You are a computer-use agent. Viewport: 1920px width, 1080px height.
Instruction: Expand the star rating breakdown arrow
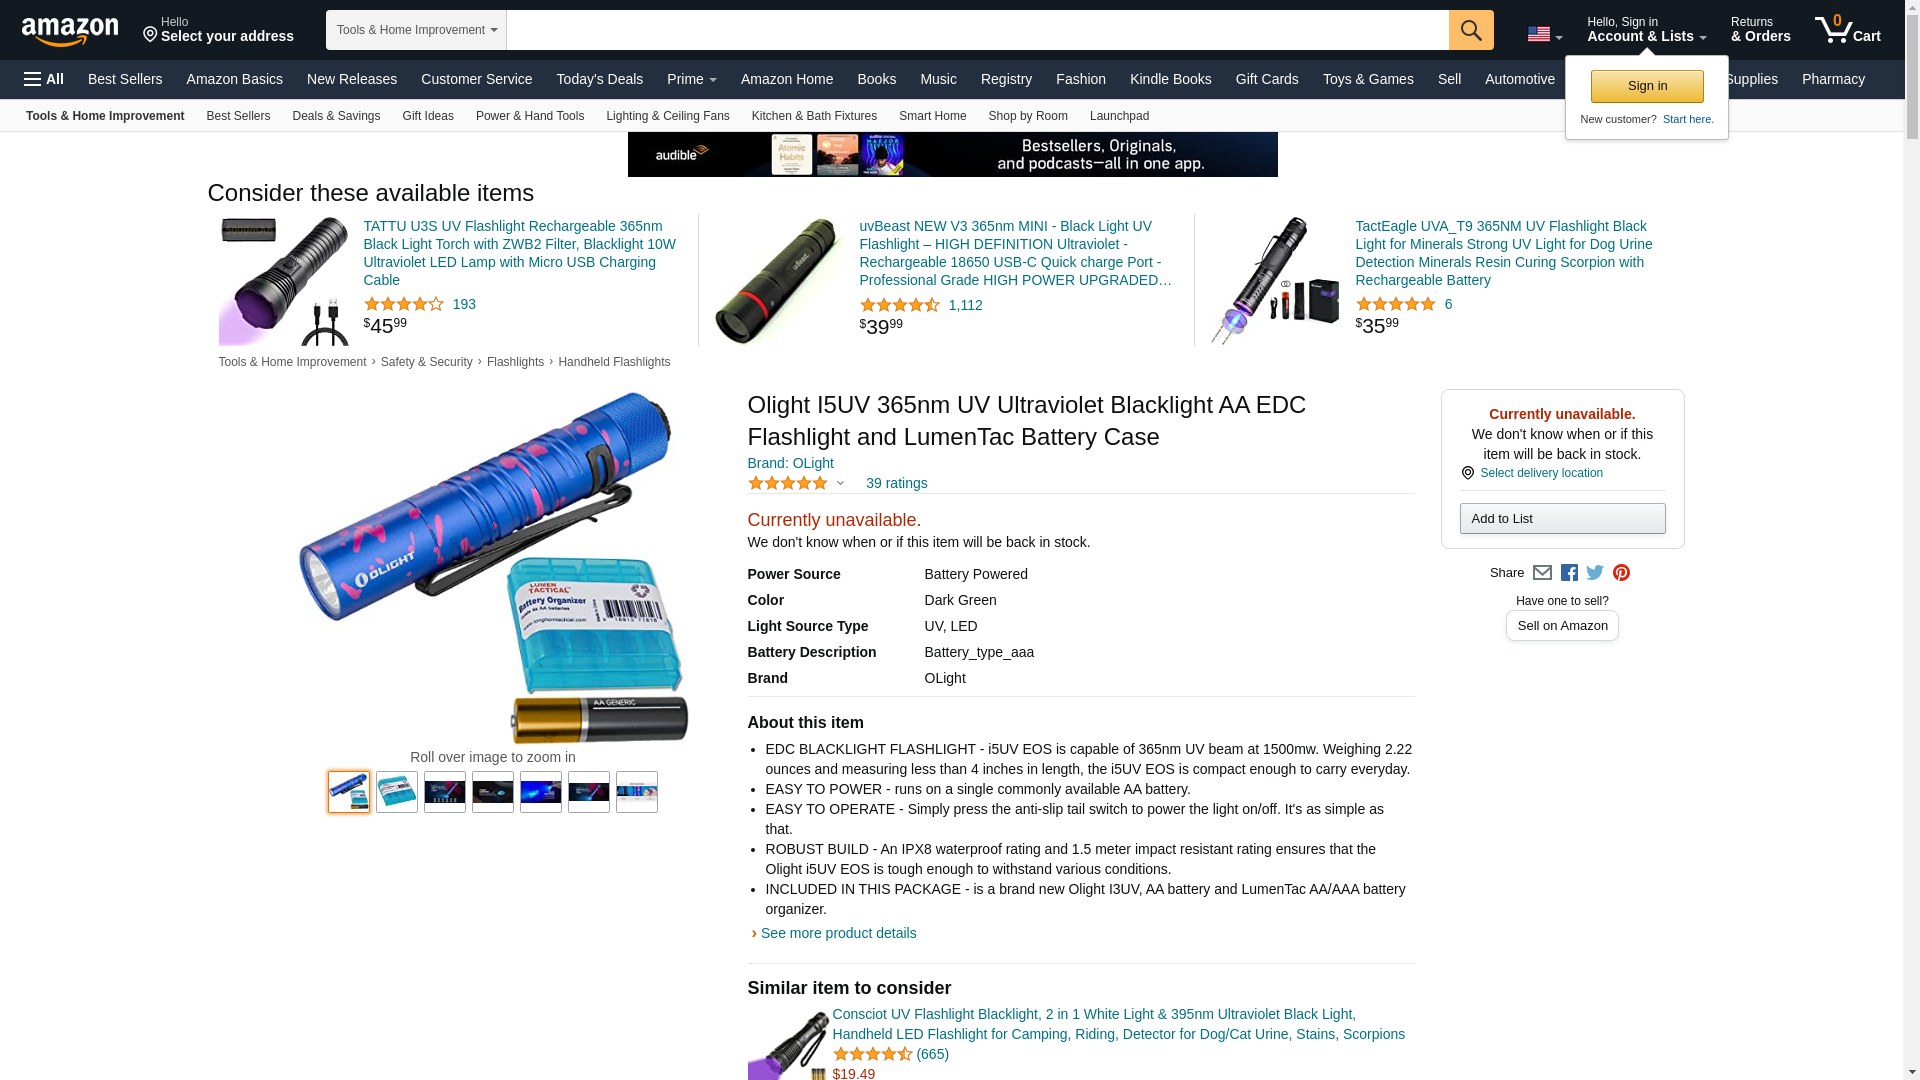coord(840,484)
